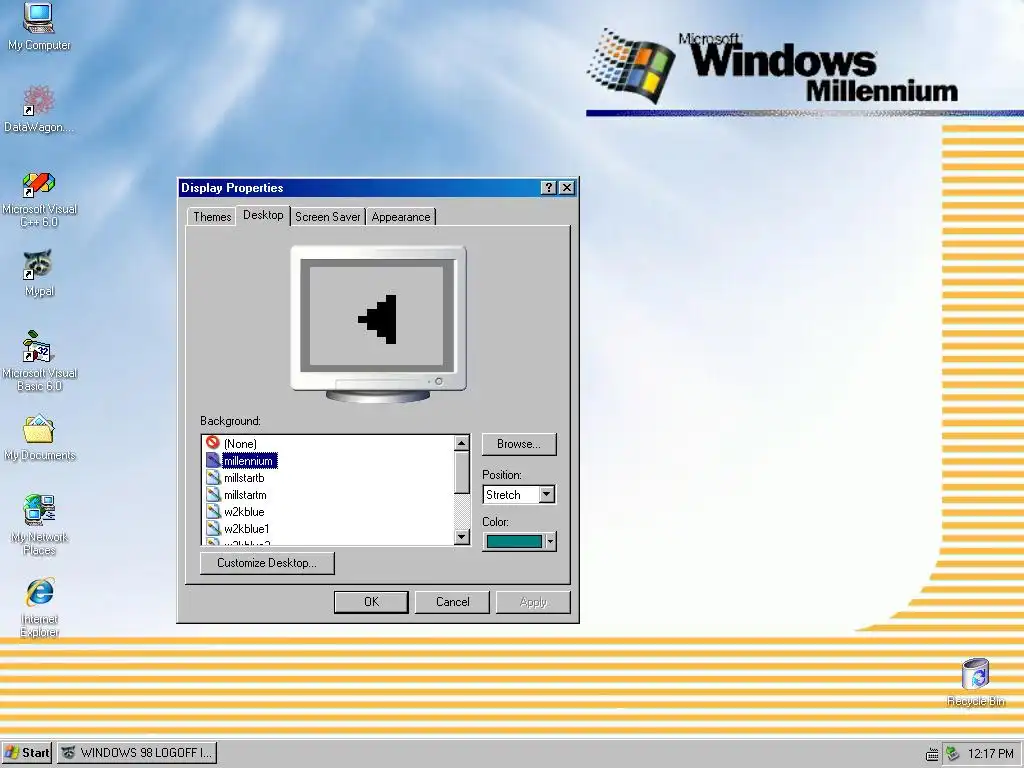Switch to the Themes tab
1024x768 pixels.
point(212,217)
